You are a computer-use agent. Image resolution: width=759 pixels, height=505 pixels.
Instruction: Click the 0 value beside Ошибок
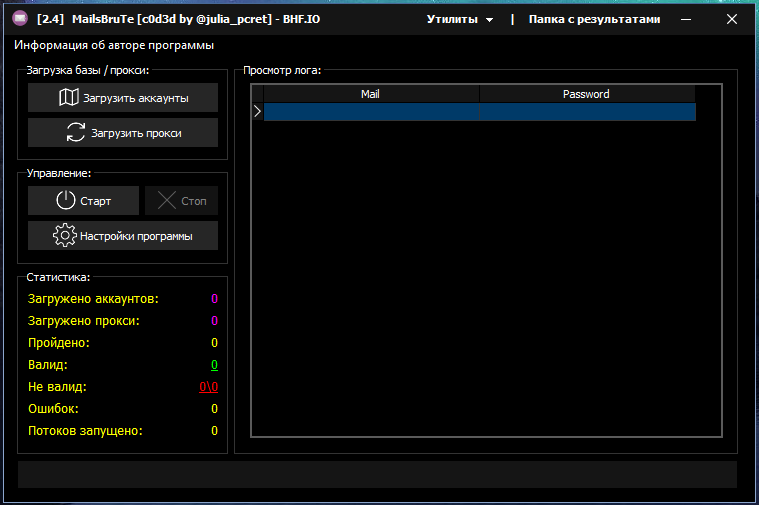coord(214,409)
